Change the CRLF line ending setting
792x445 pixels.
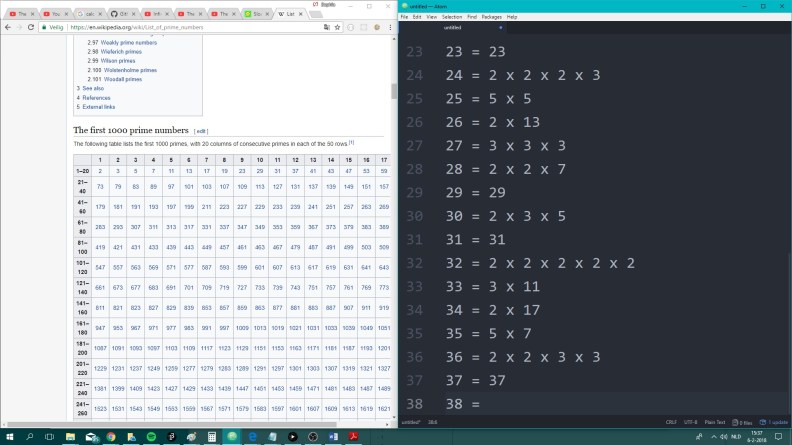point(670,423)
